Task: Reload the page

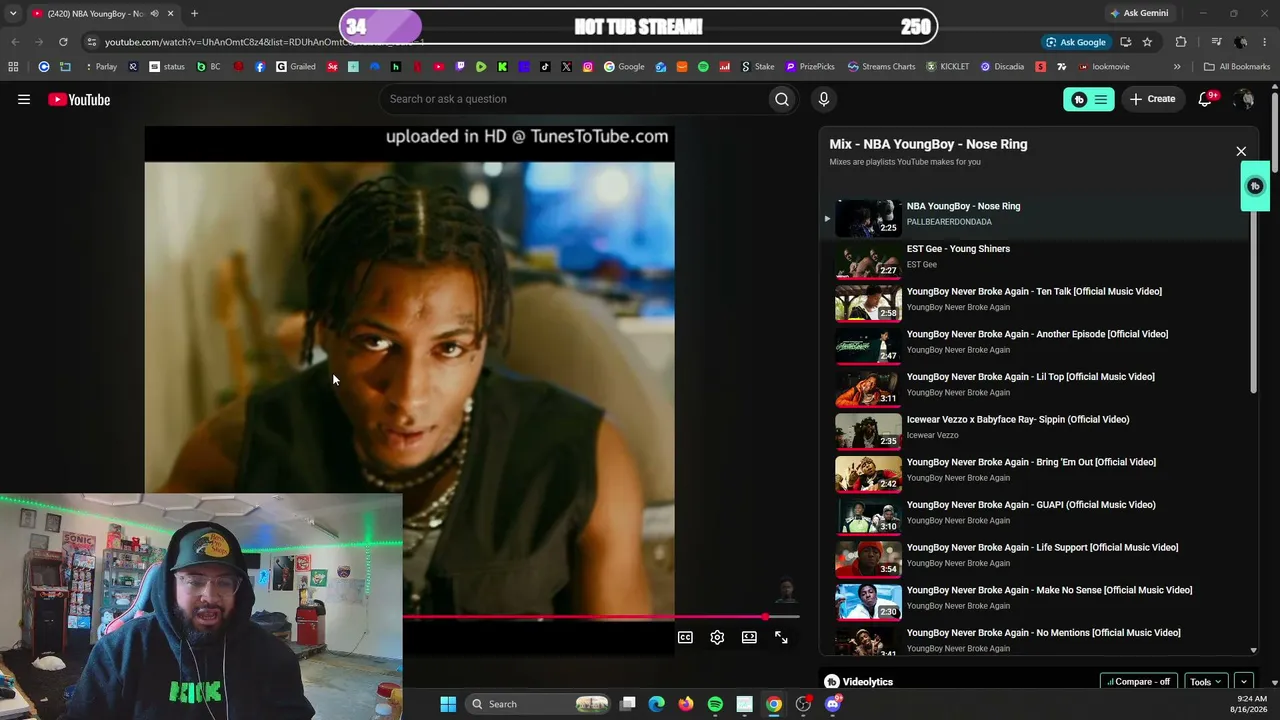Action: [x=63, y=42]
